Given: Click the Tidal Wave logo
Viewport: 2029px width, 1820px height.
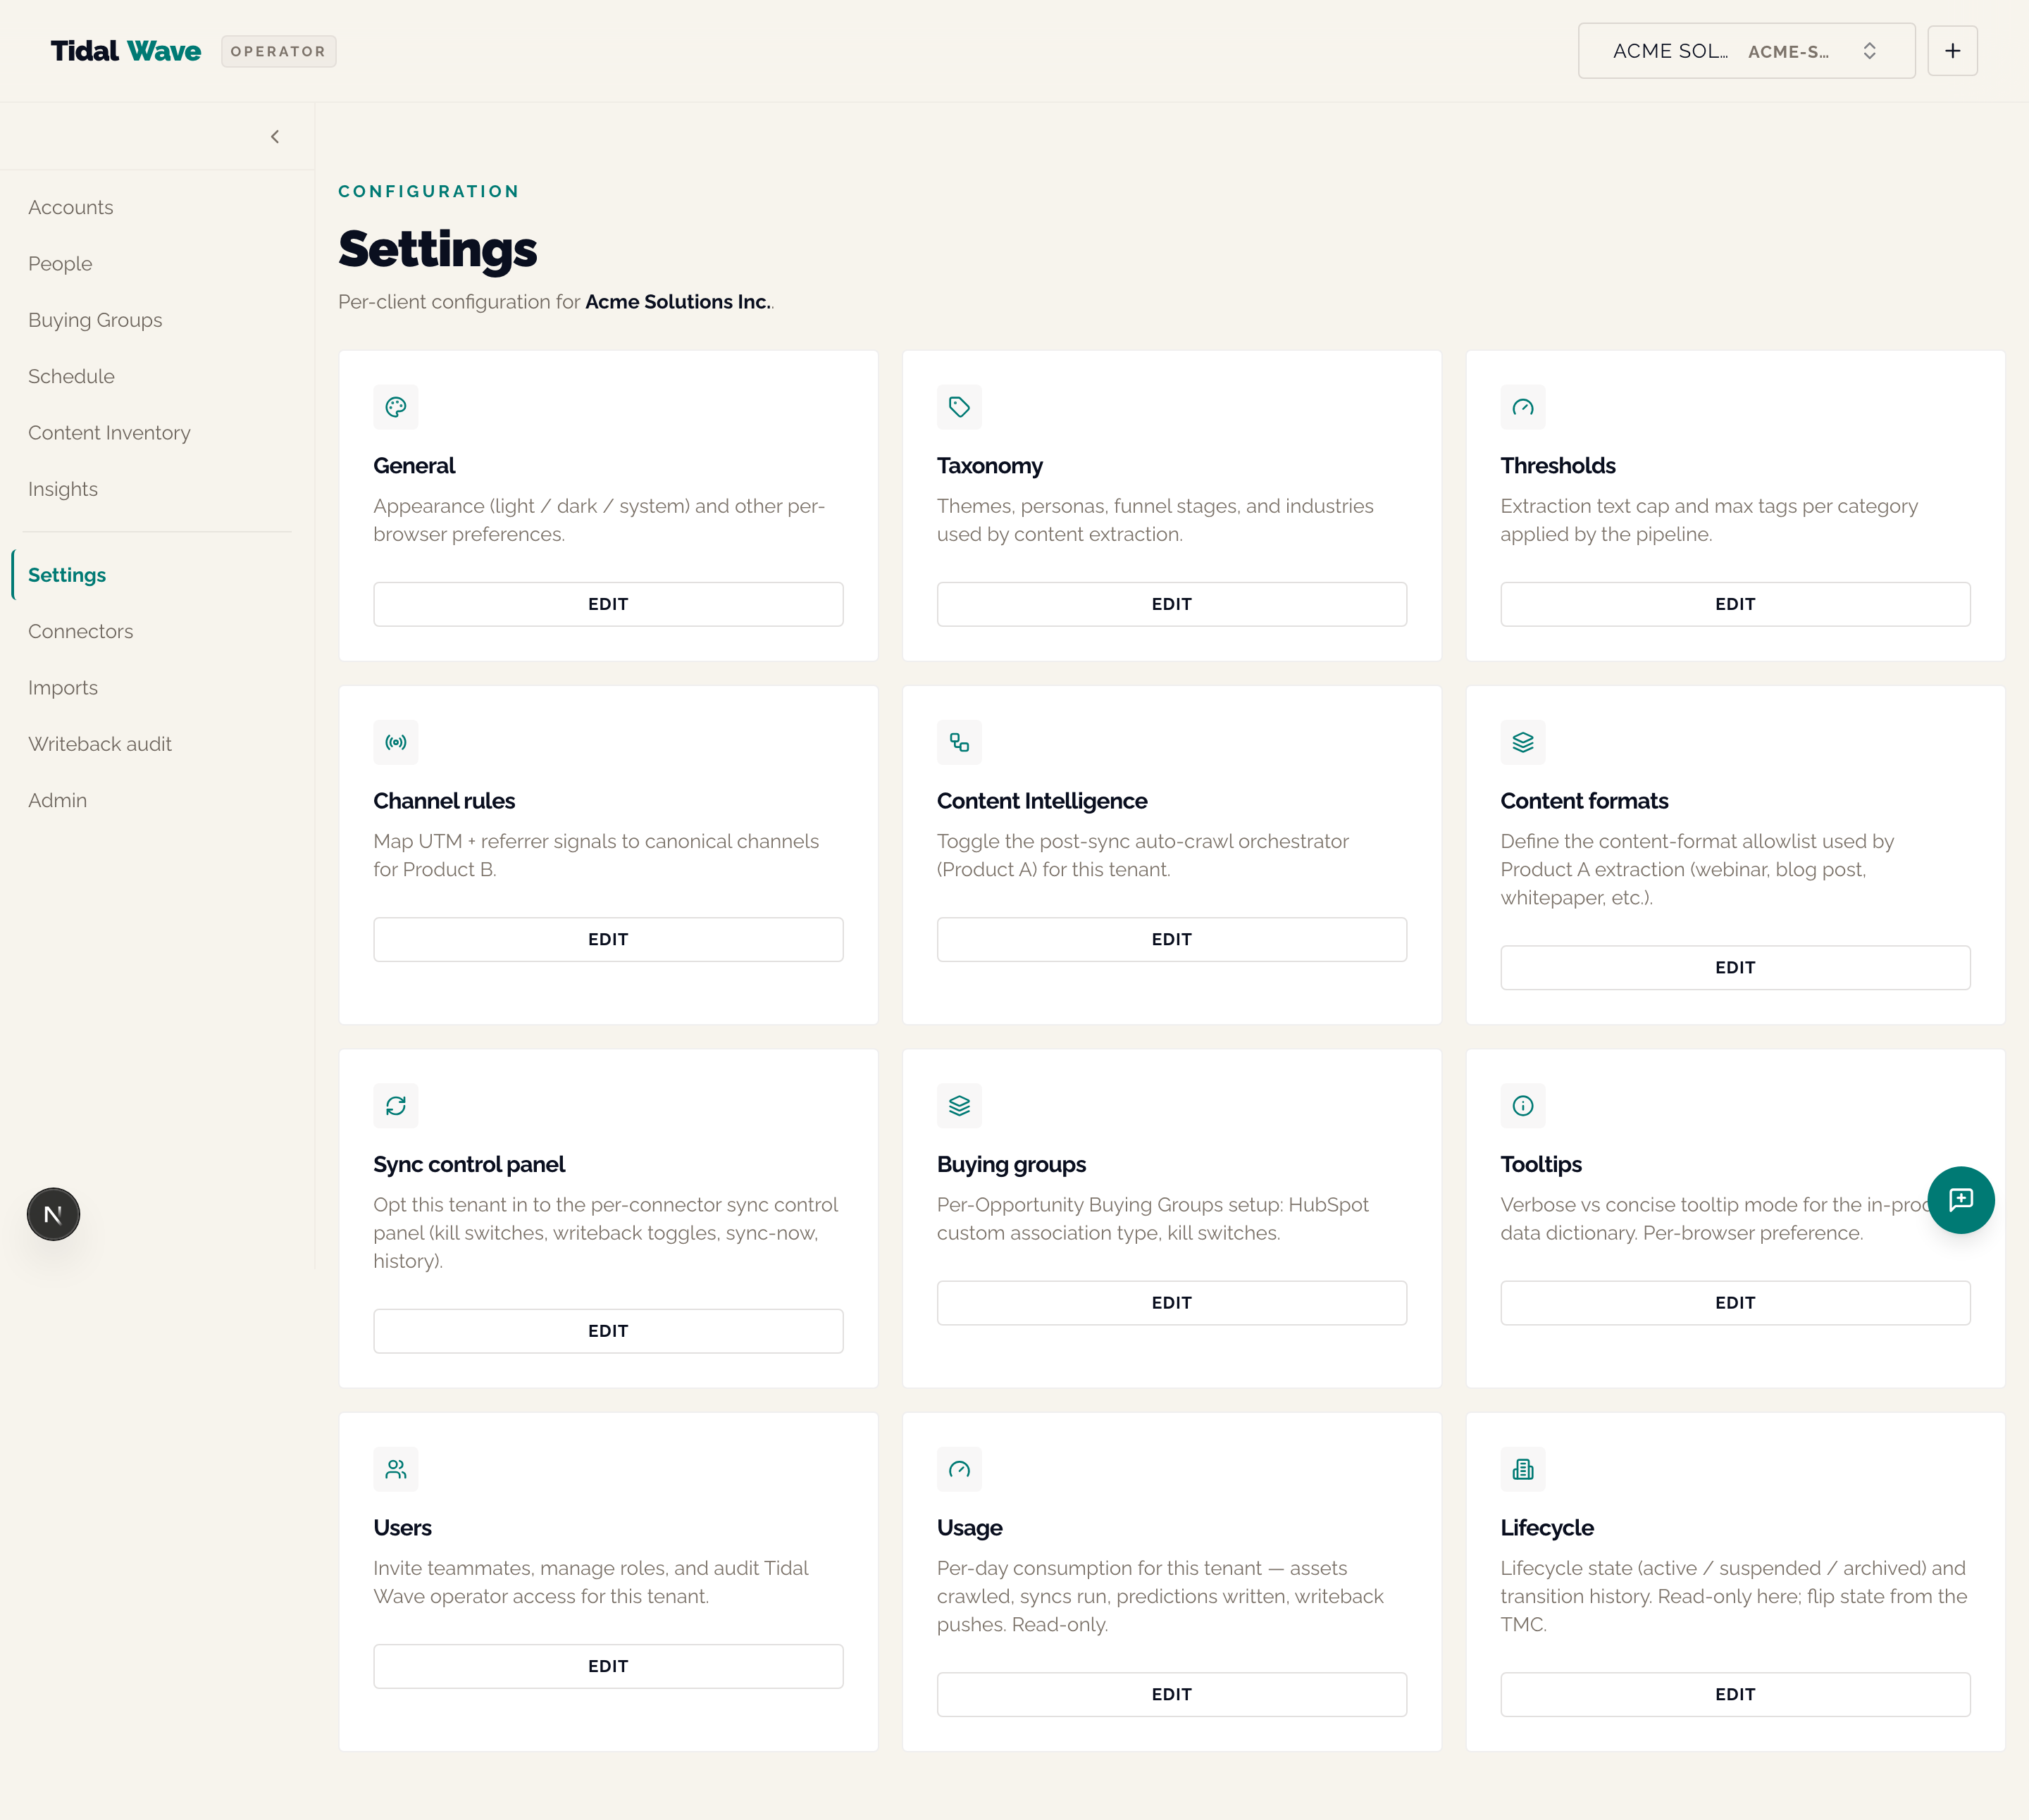Looking at the screenshot, I should [126, 51].
